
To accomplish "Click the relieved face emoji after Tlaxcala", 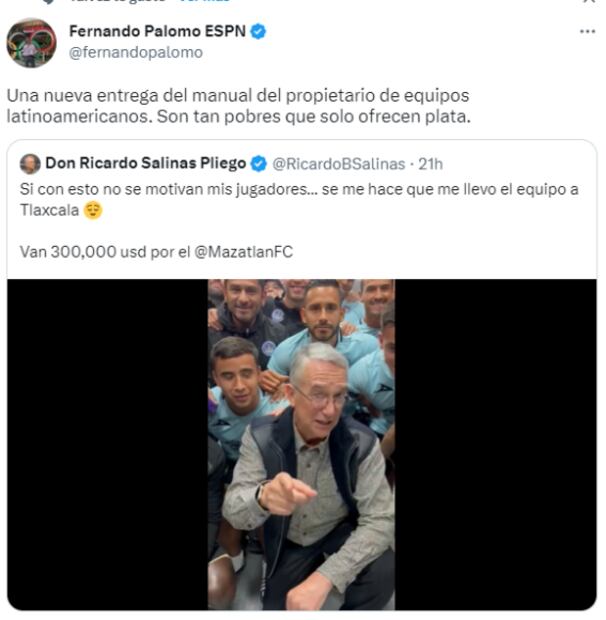I will coord(93,210).
